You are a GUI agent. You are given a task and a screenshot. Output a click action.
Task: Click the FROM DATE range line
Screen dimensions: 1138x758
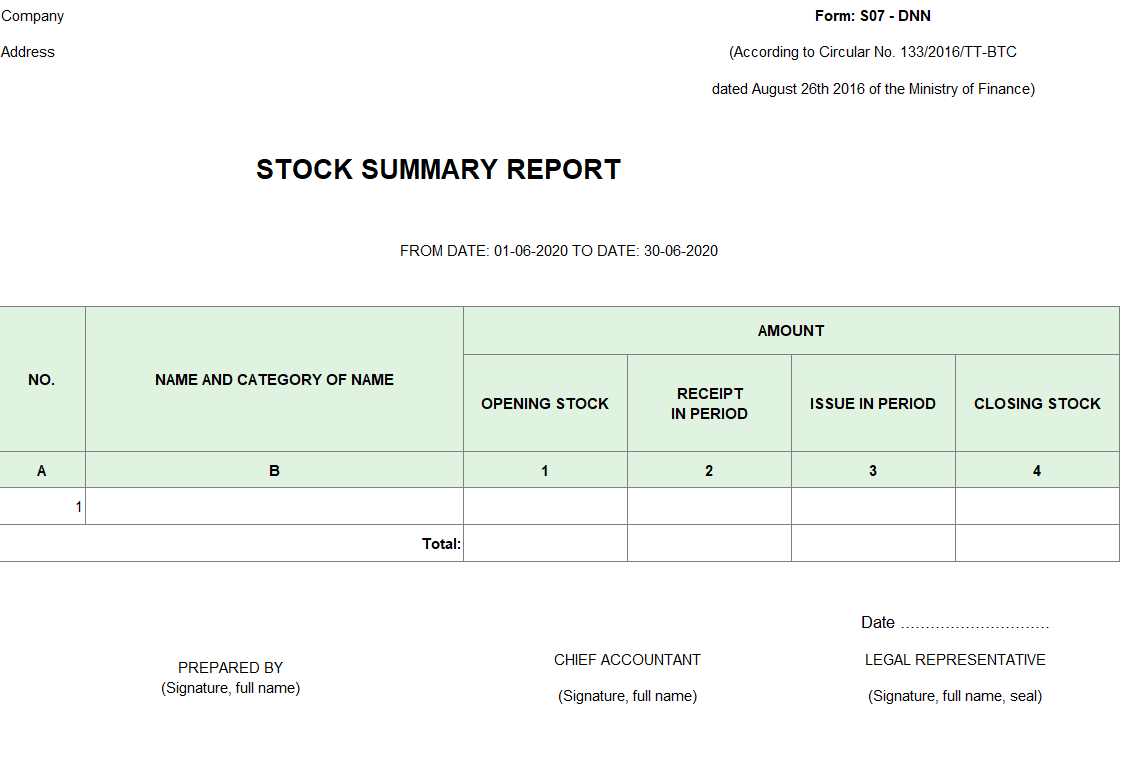click(559, 251)
